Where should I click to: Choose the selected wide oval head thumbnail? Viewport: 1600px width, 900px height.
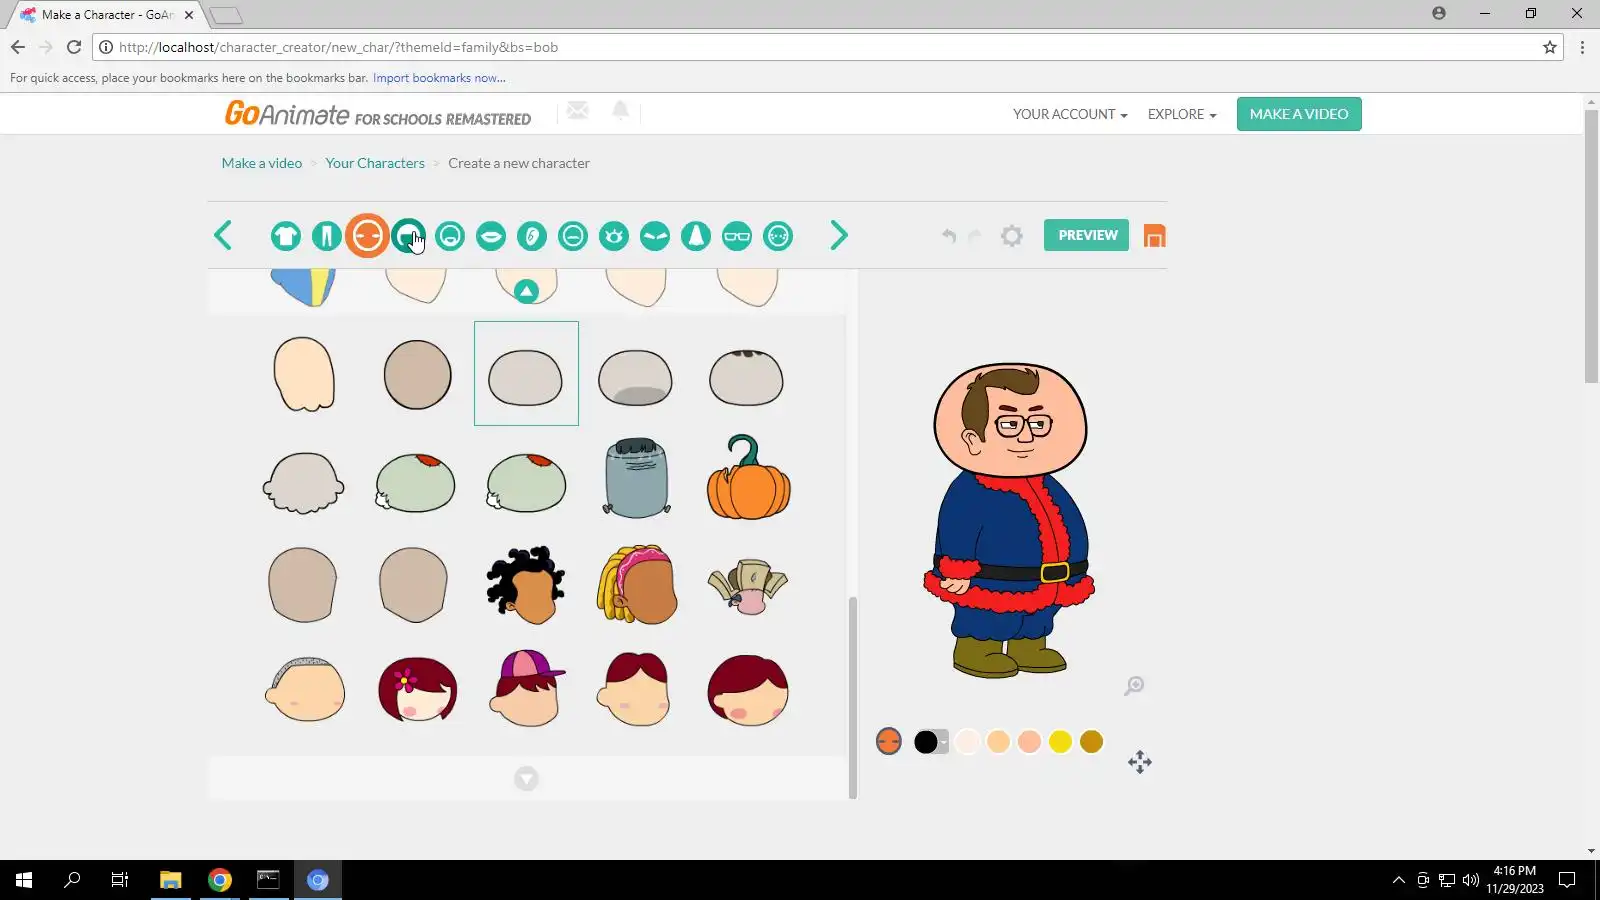[526, 373]
